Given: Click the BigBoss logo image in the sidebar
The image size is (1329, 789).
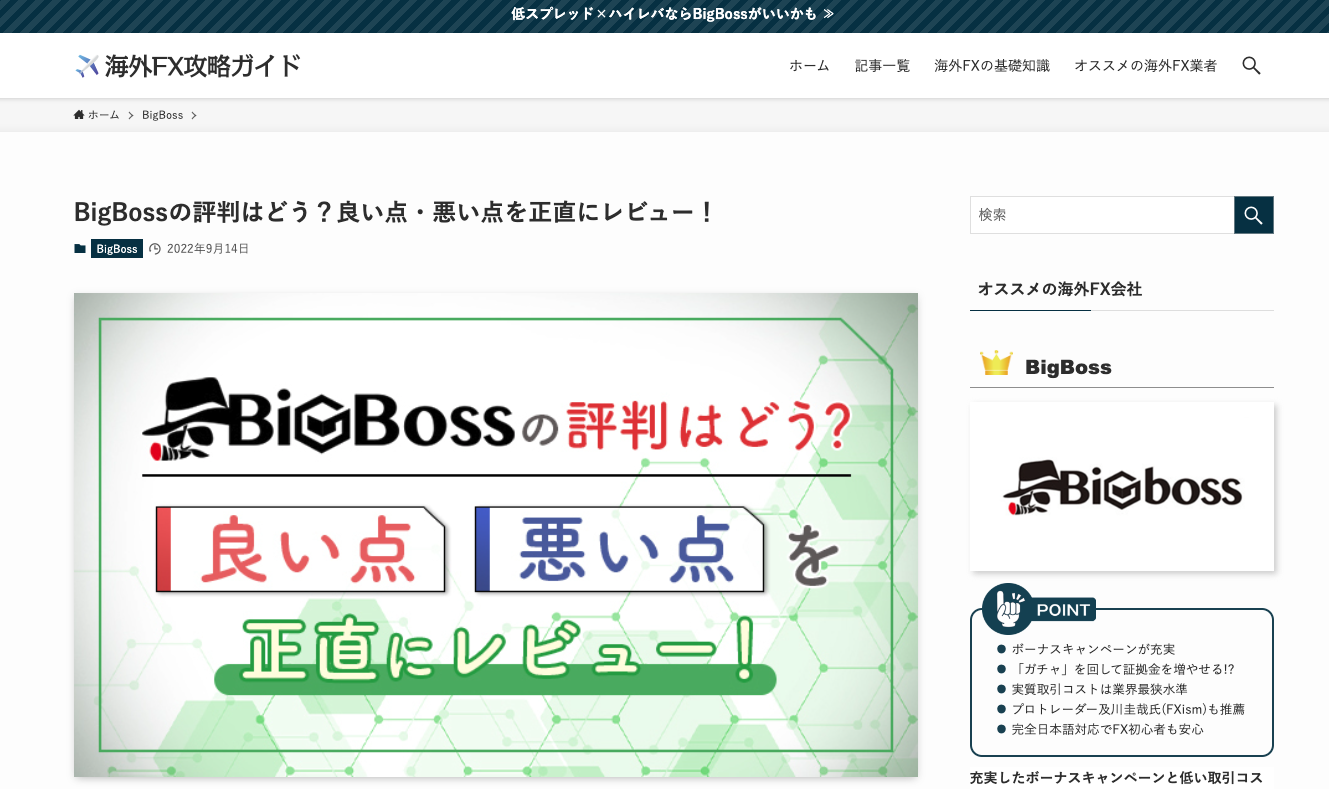Looking at the screenshot, I should pyautogui.click(x=1121, y=486).
